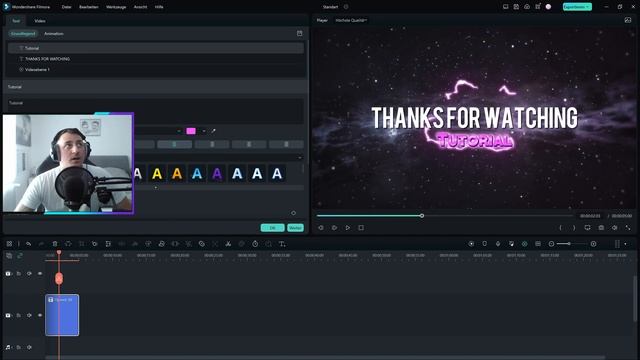Image resolution: width=640 pixels, height=360 pixels.
Task: Select the Videoebene 1 layer
Action: (156, 69)
